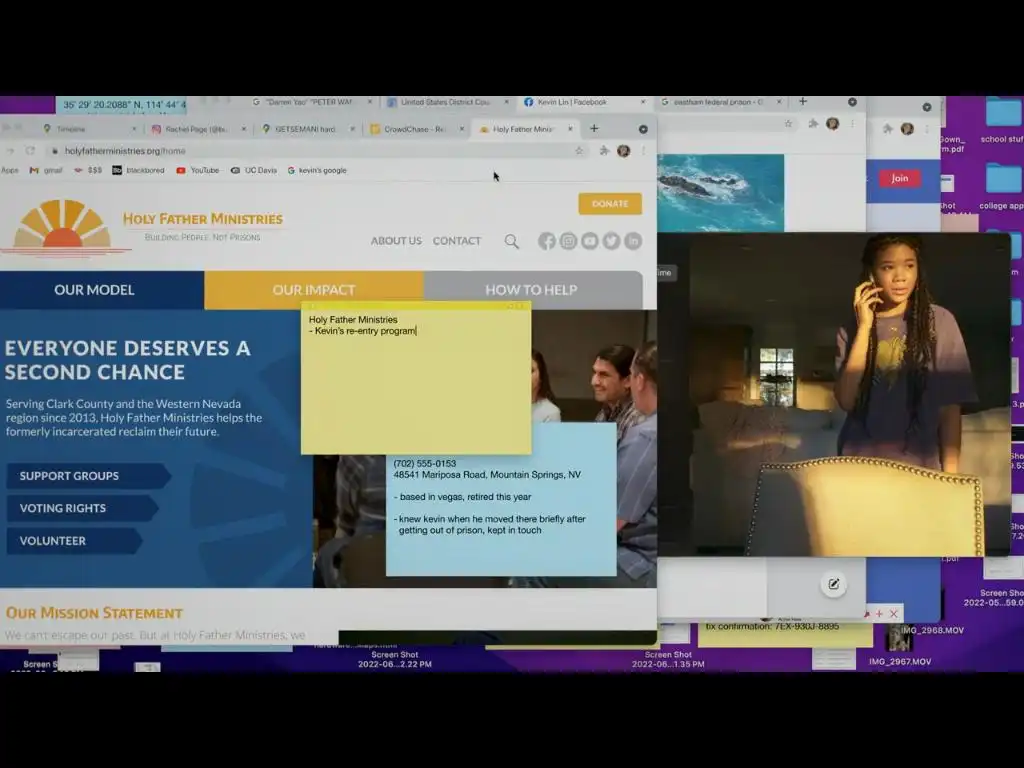The image size is (1024, 768).
Task: Click the compose edit icon in the back window
Action: coord(833,584)
